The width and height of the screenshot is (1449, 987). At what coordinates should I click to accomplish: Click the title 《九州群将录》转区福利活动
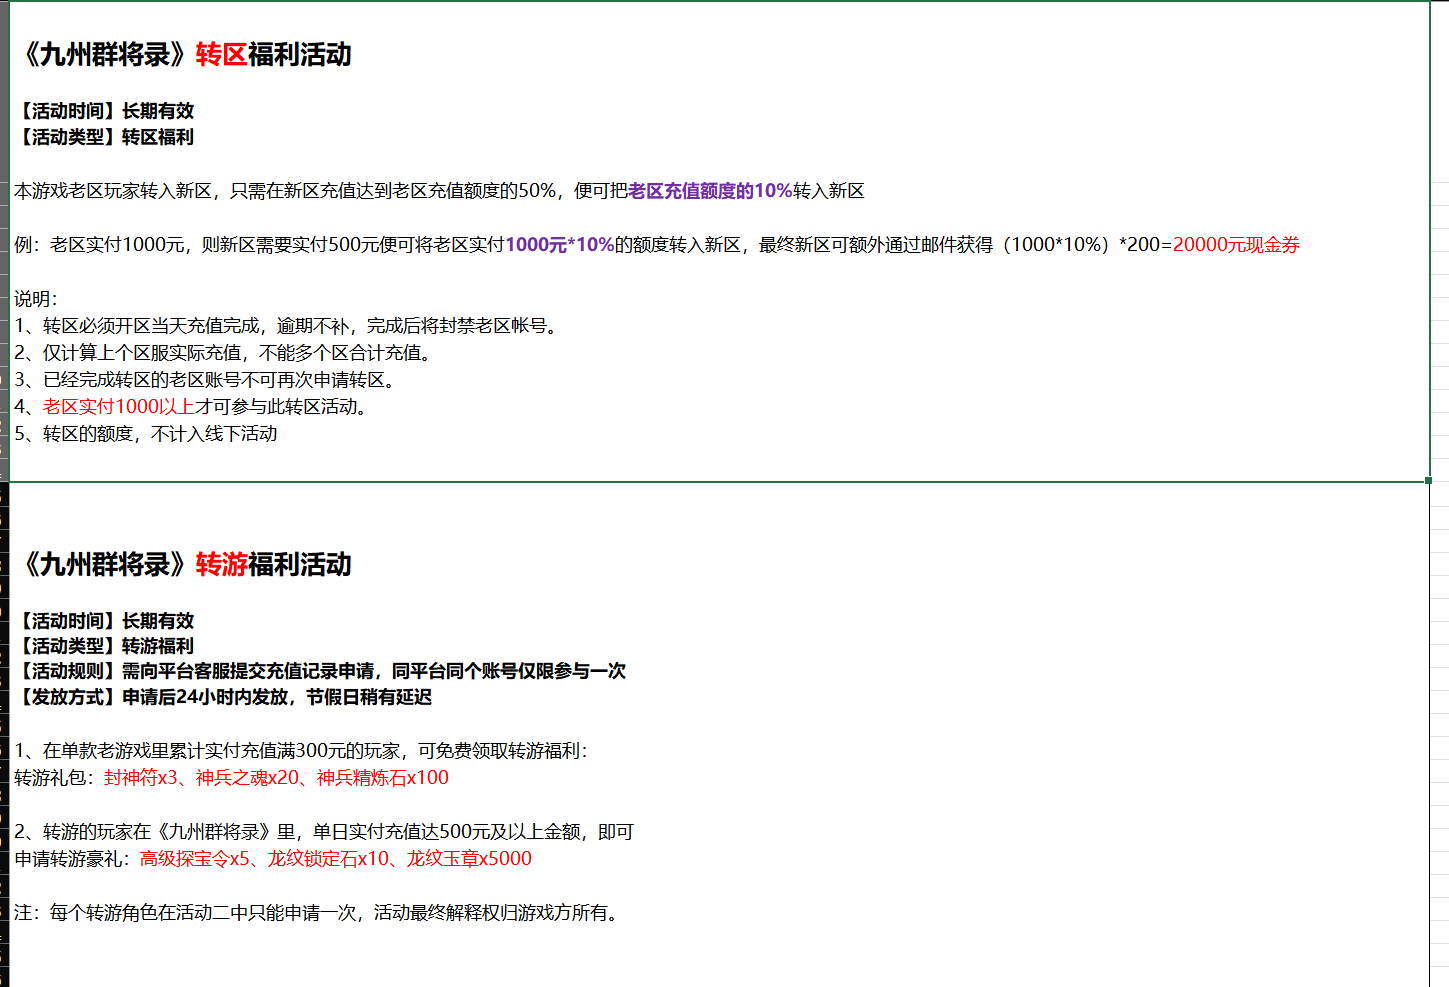click(x=186, y=54)
